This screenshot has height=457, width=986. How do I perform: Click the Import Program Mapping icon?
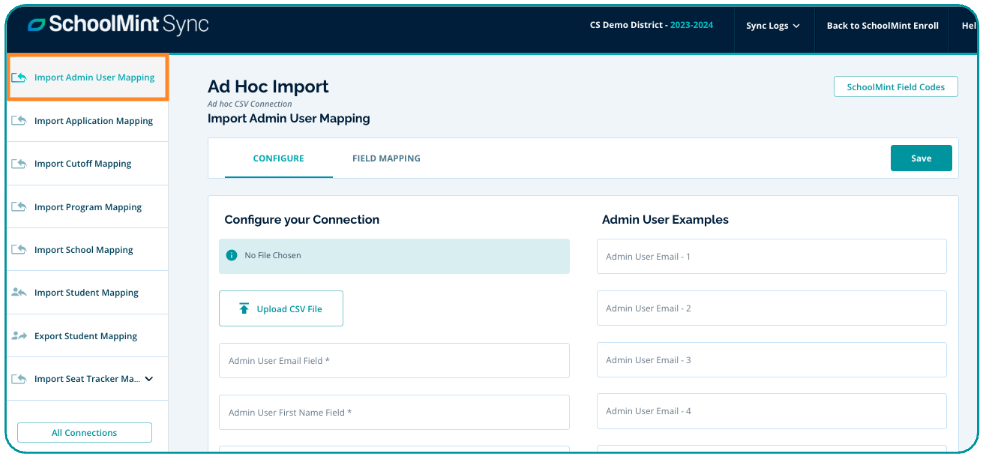pos(19,207)
